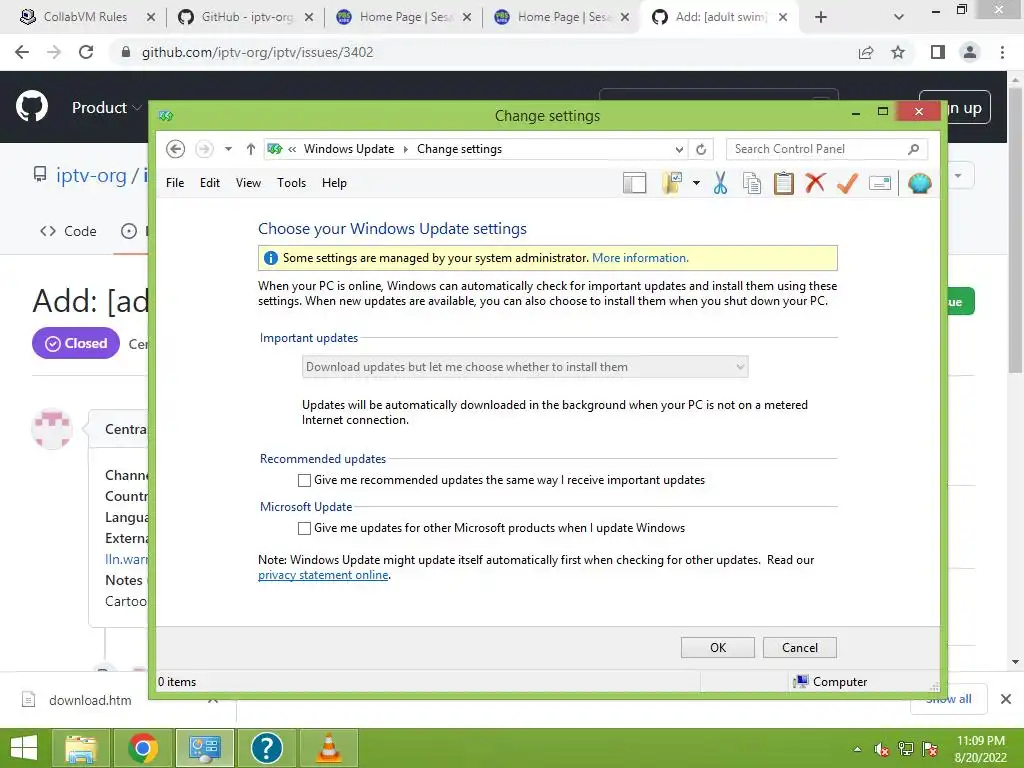Go back using the Control Panel back arrow
Viewport: 1024px width, 768px height.
175,149
